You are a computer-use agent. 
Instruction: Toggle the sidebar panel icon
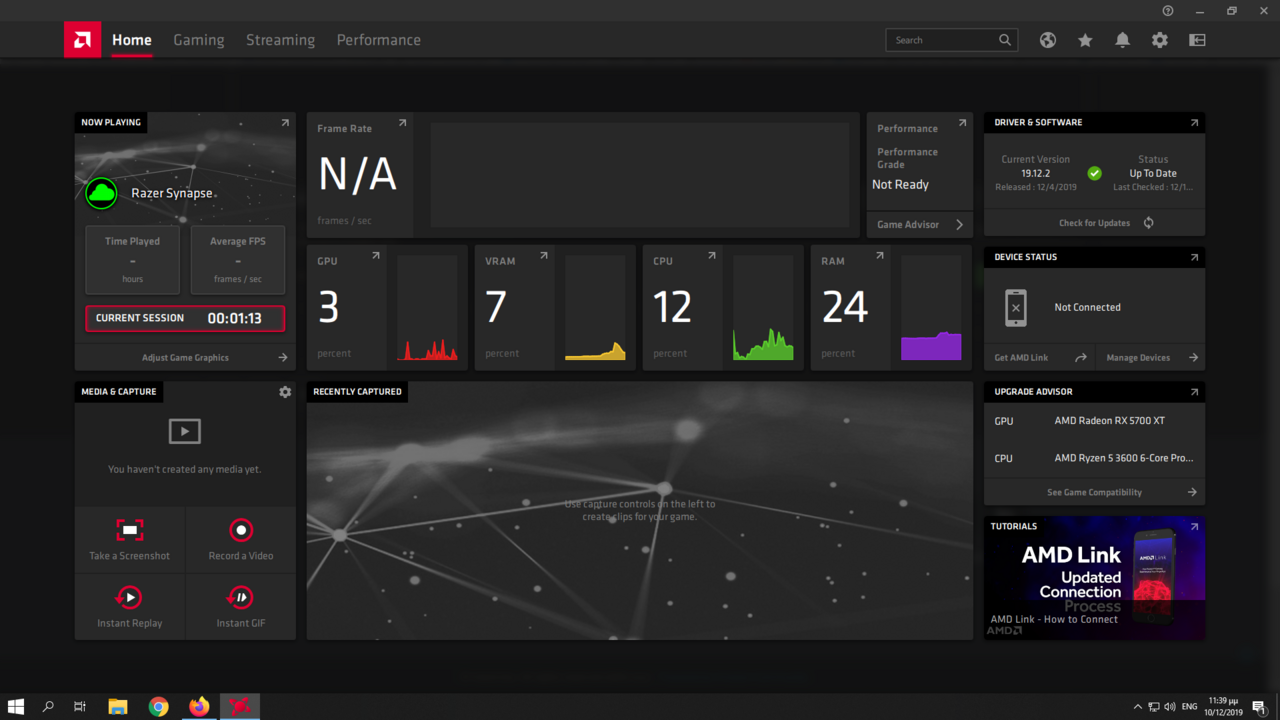(1197, 40)
